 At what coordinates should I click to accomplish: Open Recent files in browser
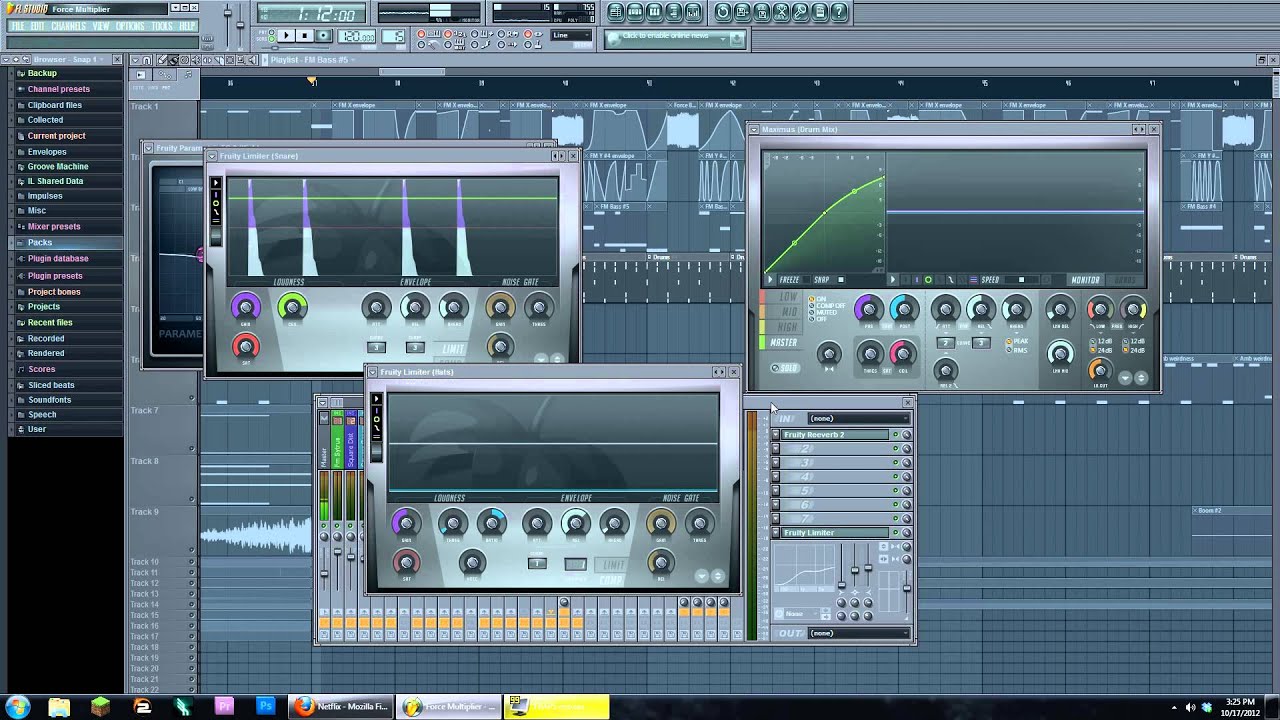pyautogui.click(x=50, y=322)
